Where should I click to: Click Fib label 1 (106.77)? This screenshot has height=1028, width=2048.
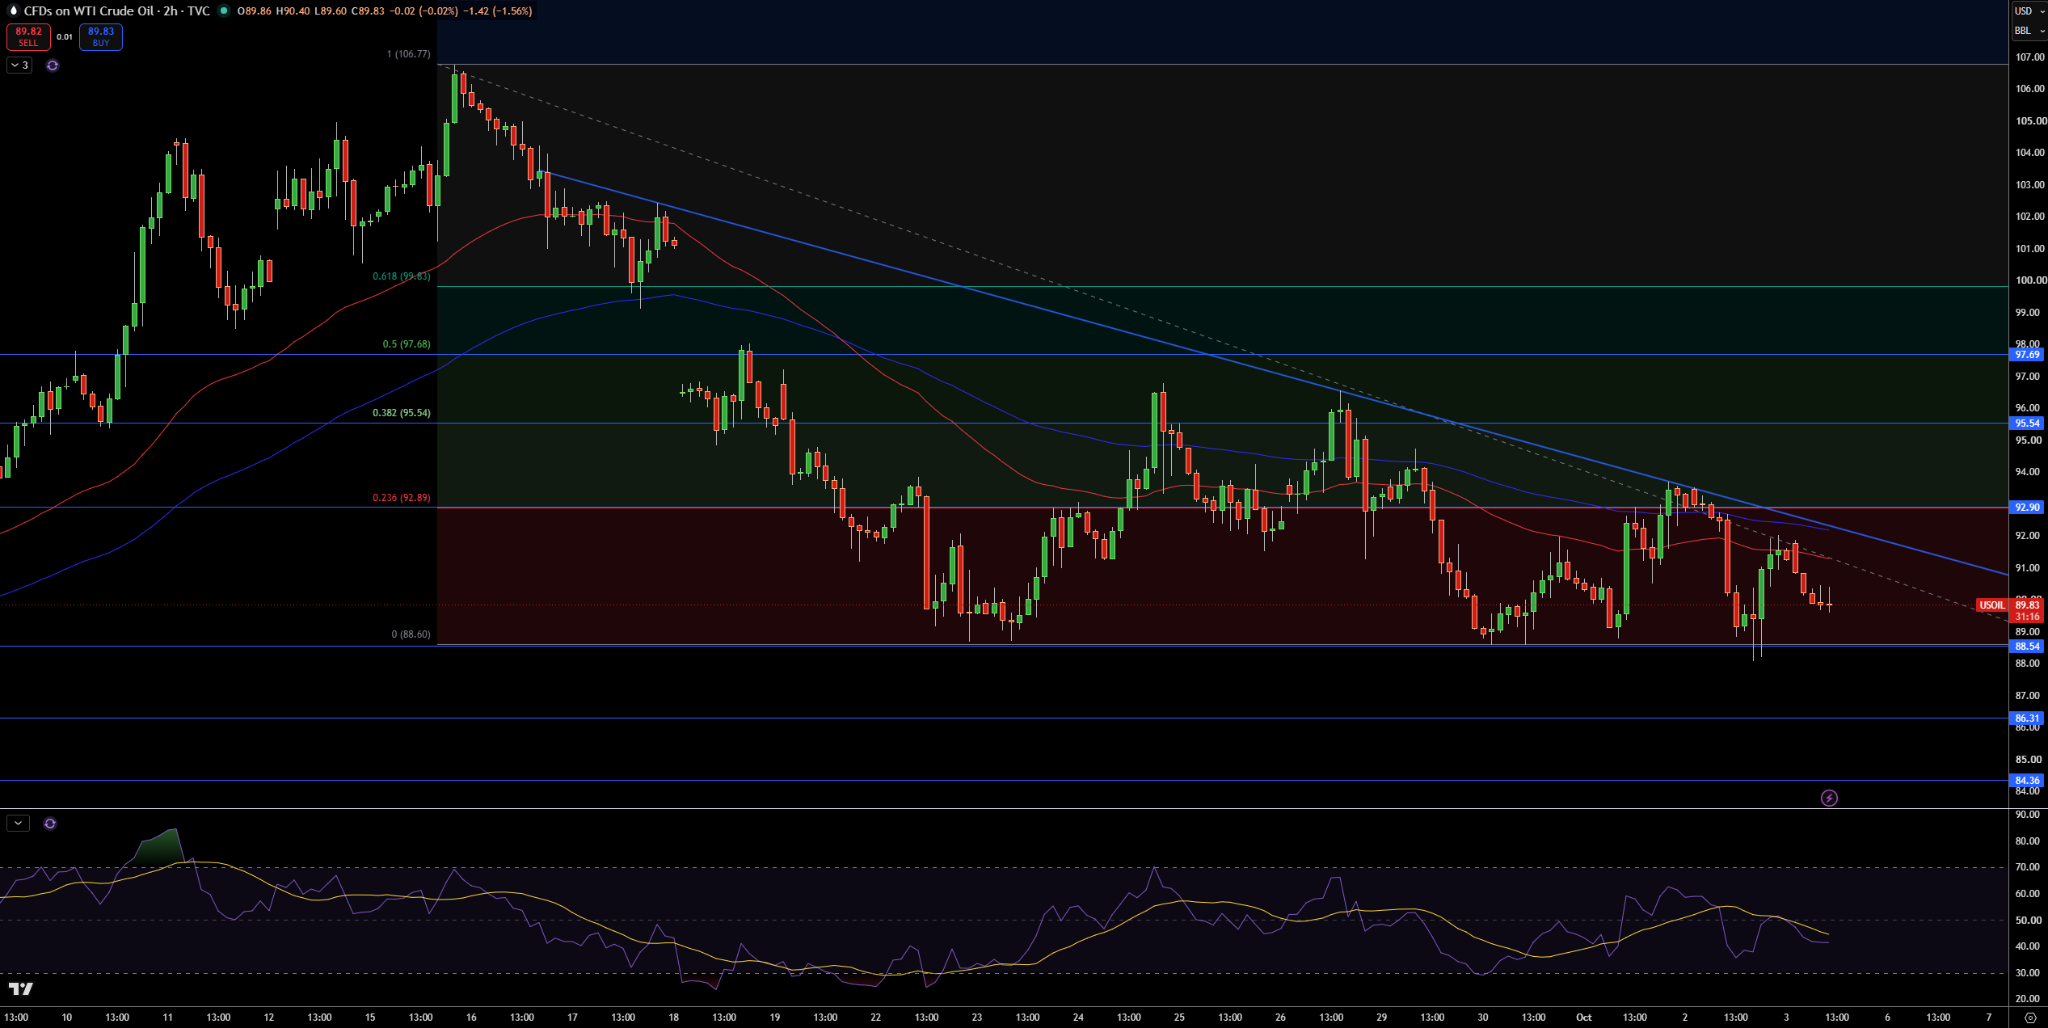point(408,54)
